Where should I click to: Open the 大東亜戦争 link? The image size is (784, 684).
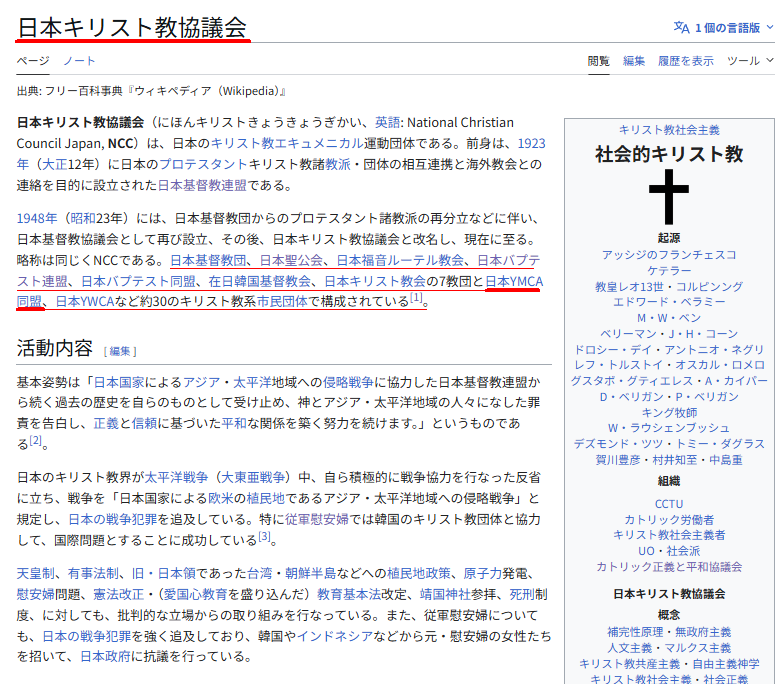(x=252, y=478)
